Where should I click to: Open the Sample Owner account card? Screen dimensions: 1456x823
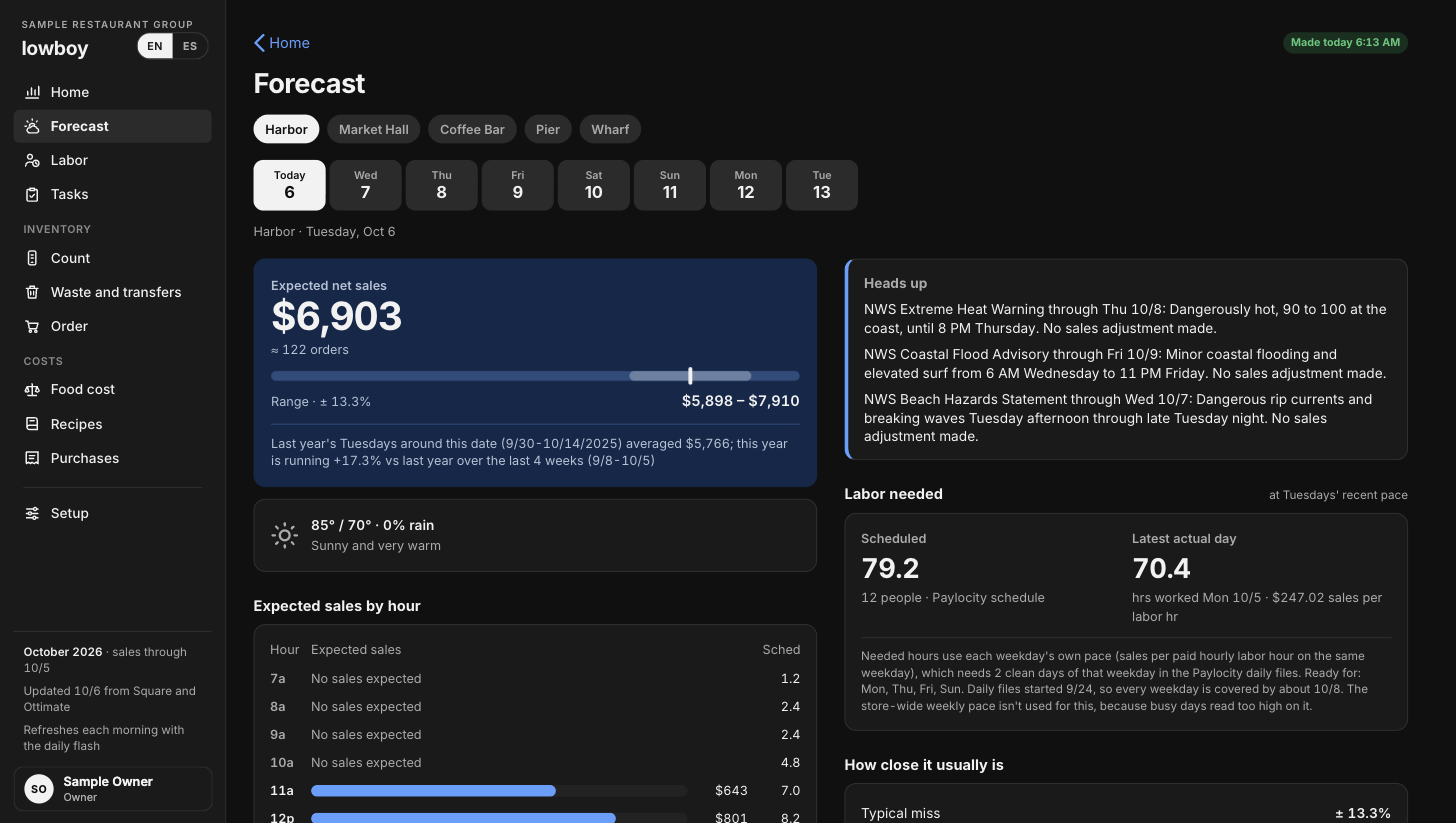tap(112, 789)
